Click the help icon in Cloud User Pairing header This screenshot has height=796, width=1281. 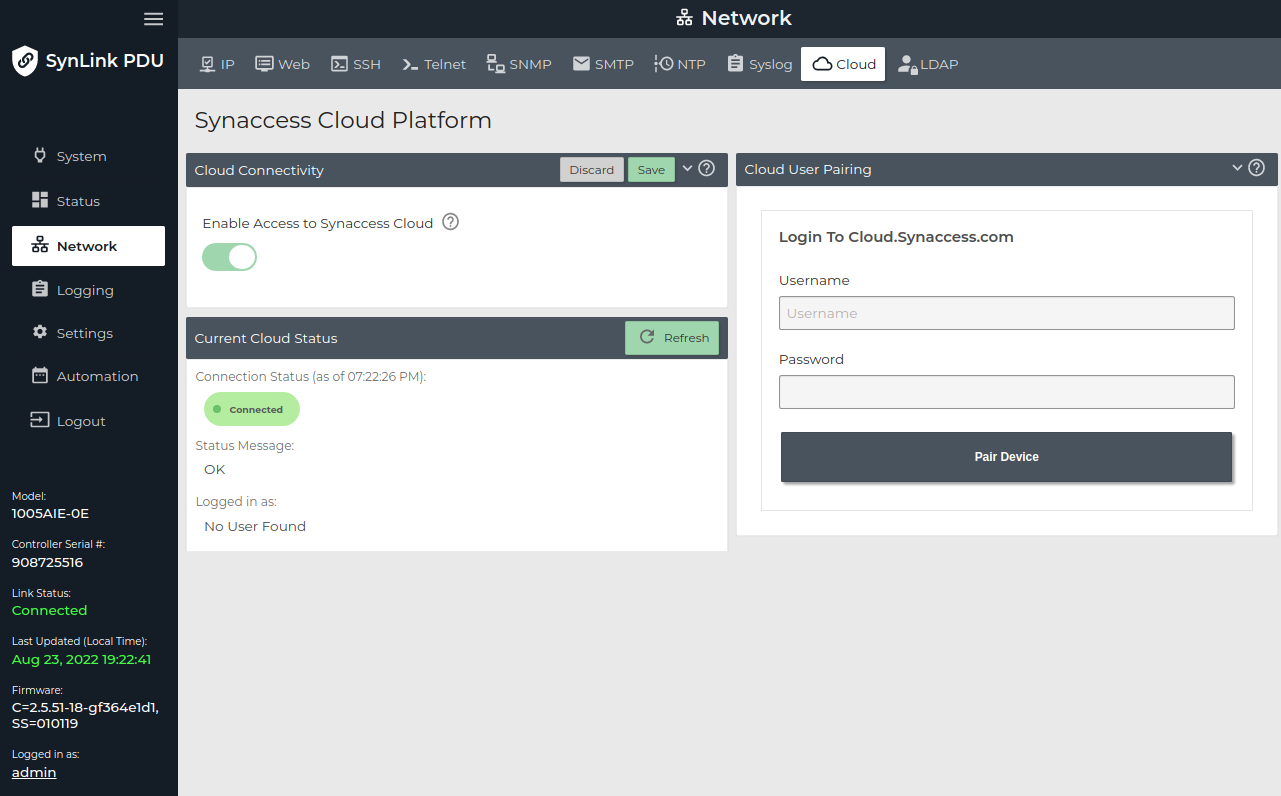point(1257,168)
